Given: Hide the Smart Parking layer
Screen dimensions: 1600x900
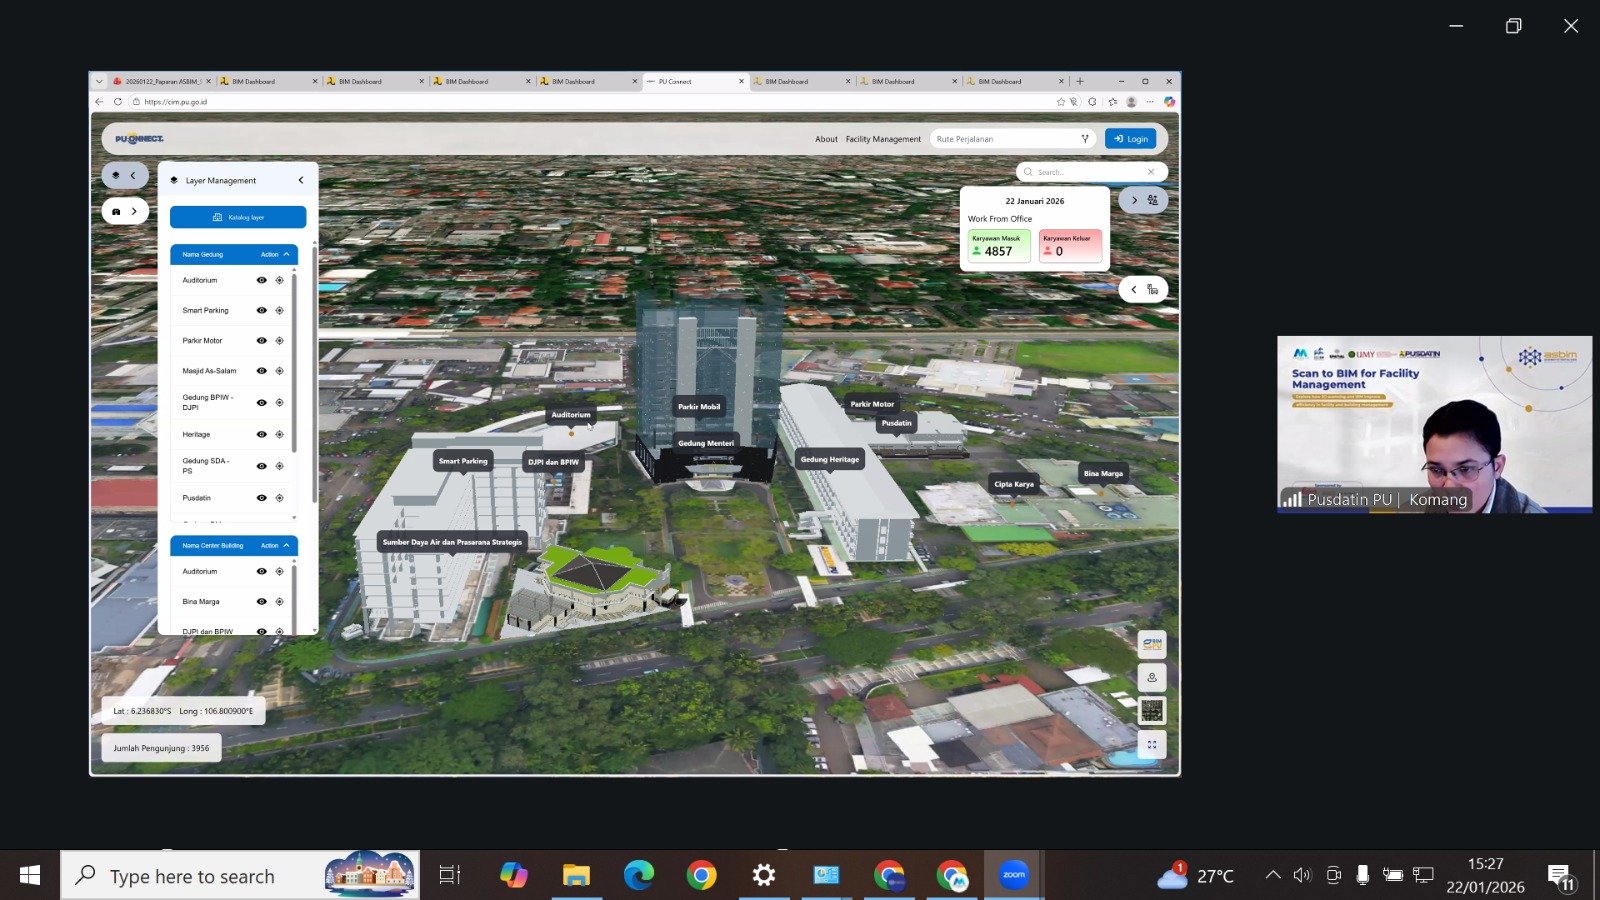Looking at the screenshot, I should point(261,311).
